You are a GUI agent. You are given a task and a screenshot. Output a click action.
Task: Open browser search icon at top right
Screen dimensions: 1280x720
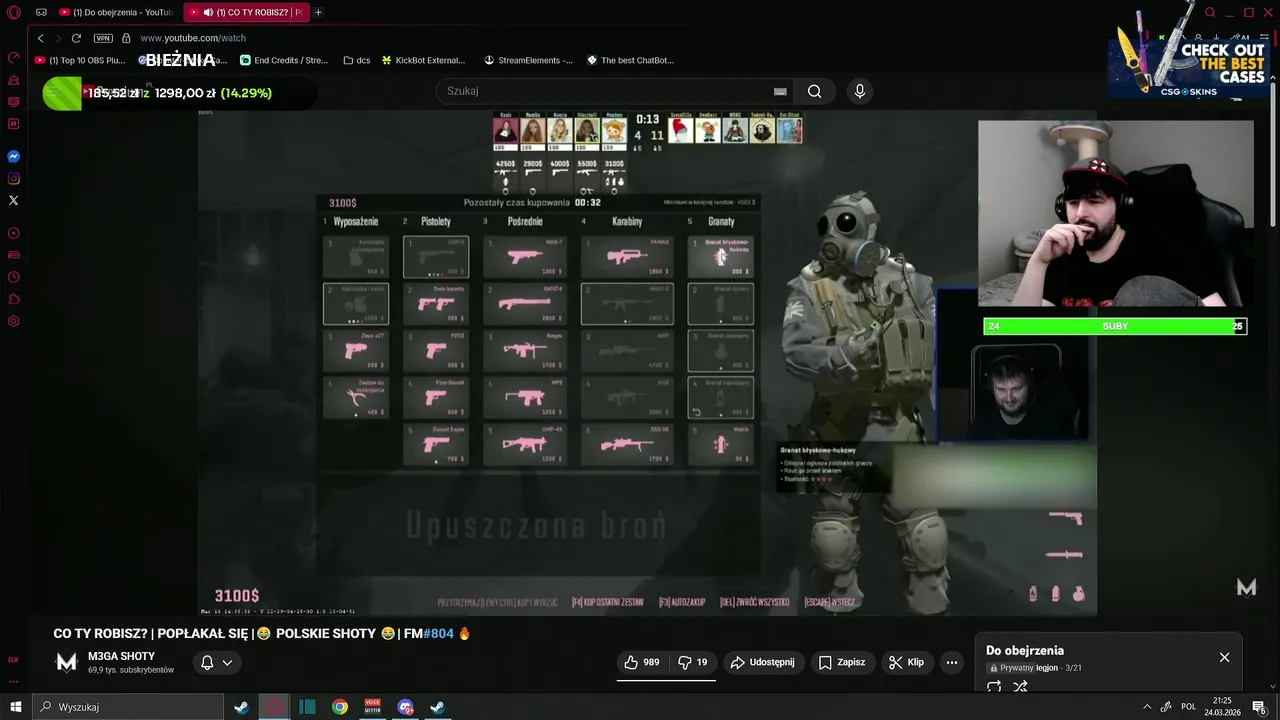click(x=1210, y=12)
